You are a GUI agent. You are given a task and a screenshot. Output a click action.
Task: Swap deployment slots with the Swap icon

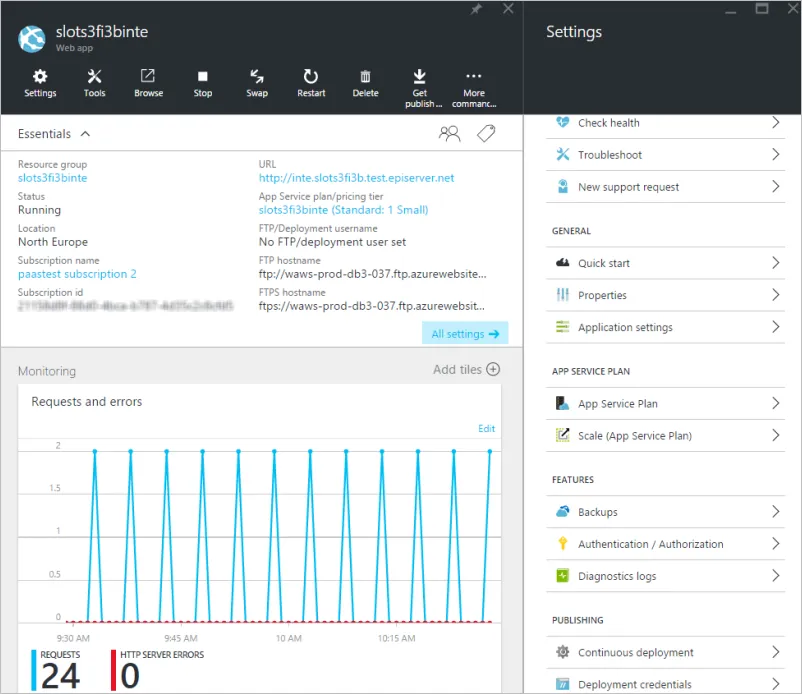[x=257, y=83]
